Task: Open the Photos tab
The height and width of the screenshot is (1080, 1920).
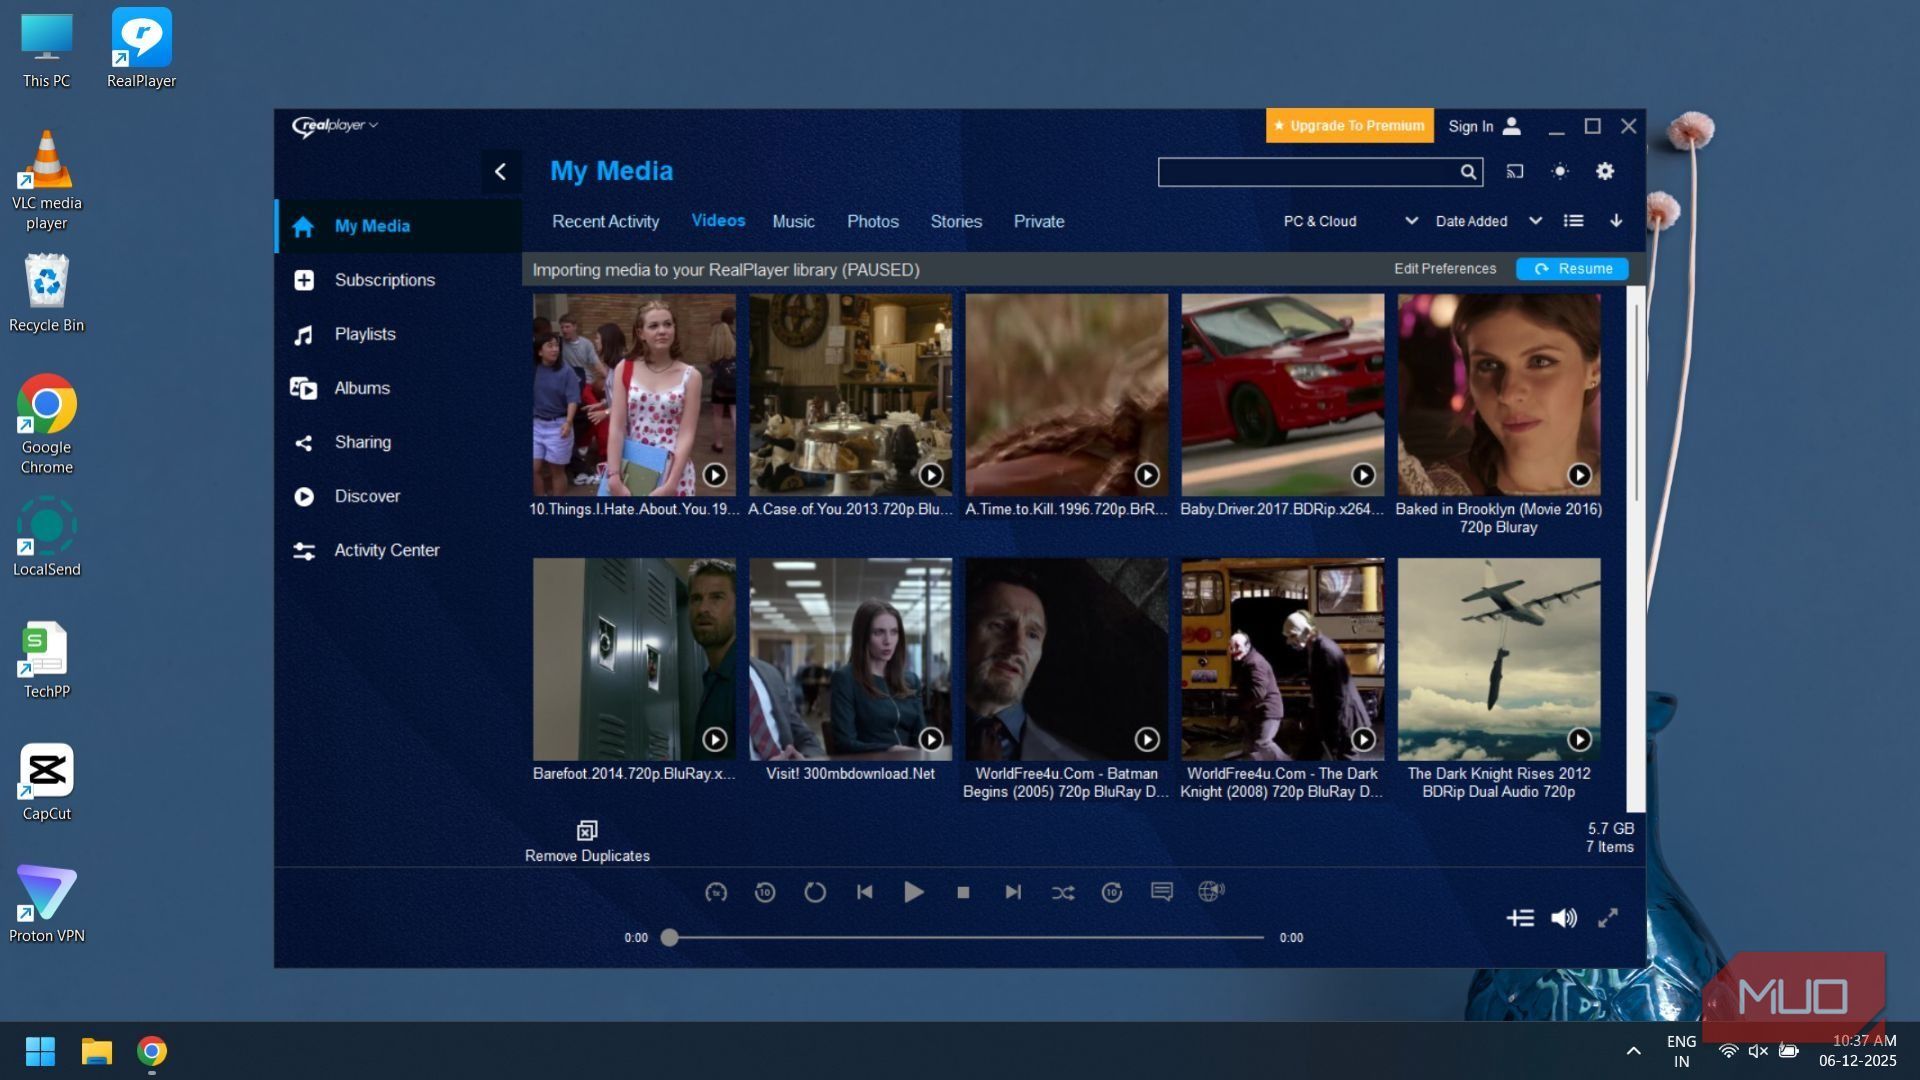Action: 873,222
